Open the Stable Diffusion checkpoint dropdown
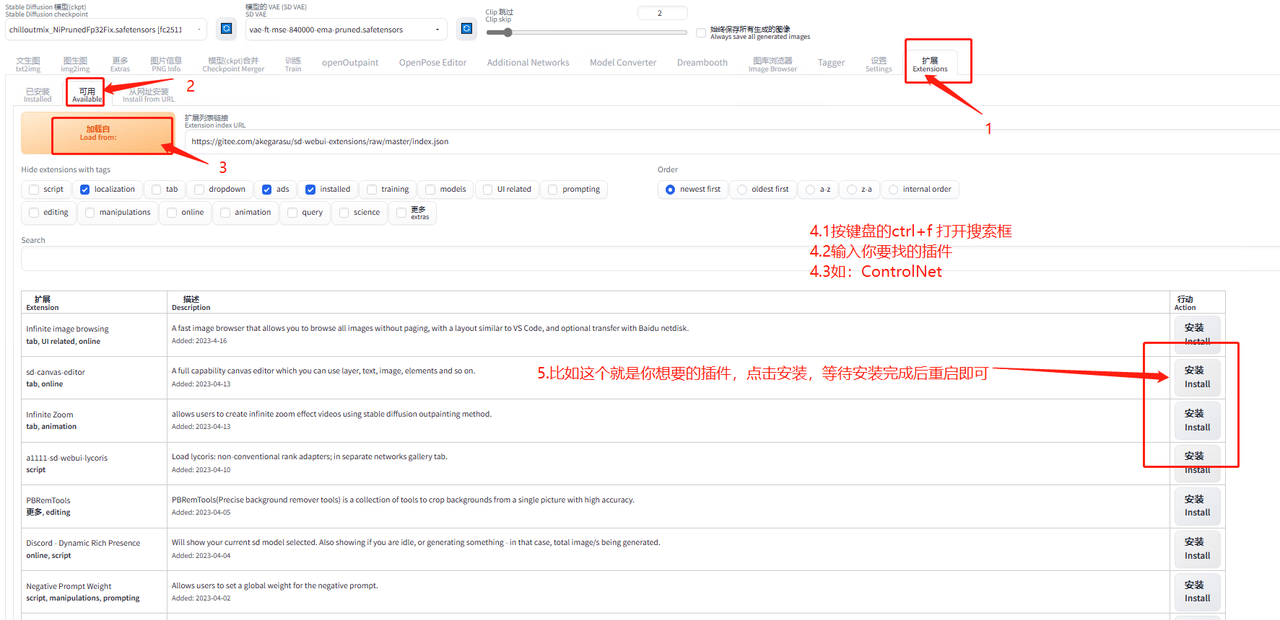The height and width of the screenshot is (620, 1280). pyautogui.click(x=105, y=30)
